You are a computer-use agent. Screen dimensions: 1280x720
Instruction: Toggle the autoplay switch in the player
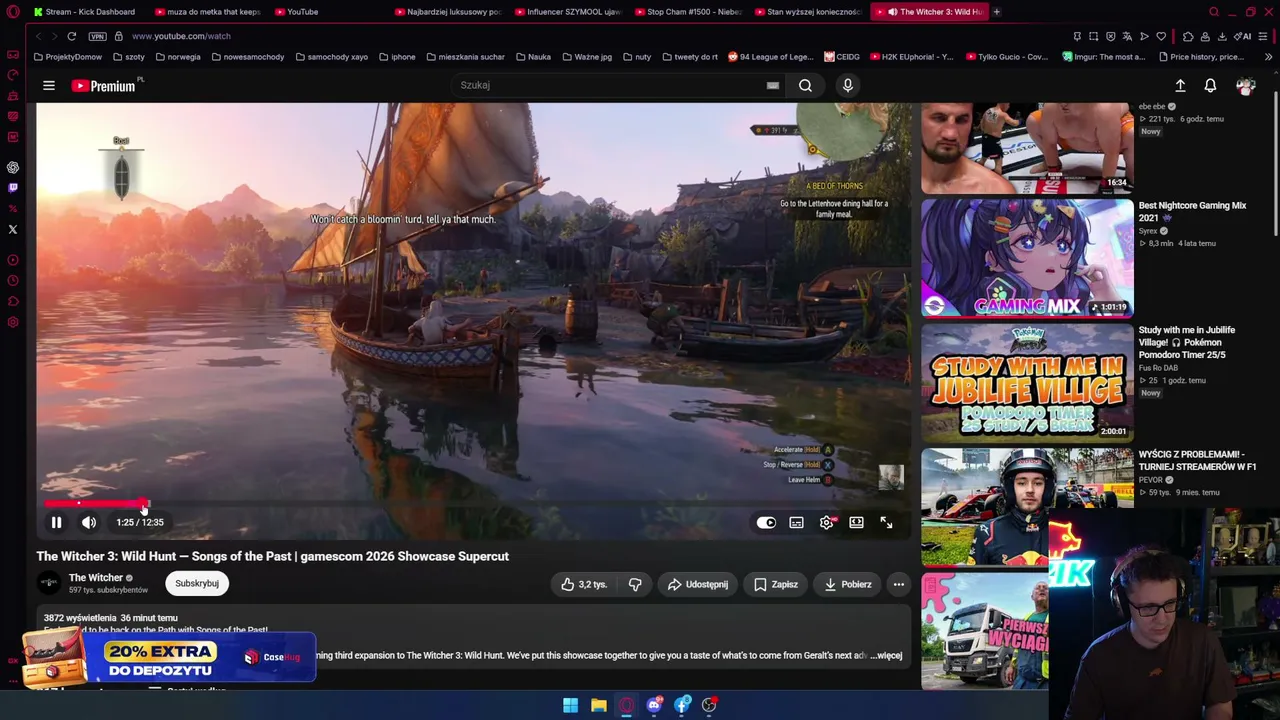[766, 522]
